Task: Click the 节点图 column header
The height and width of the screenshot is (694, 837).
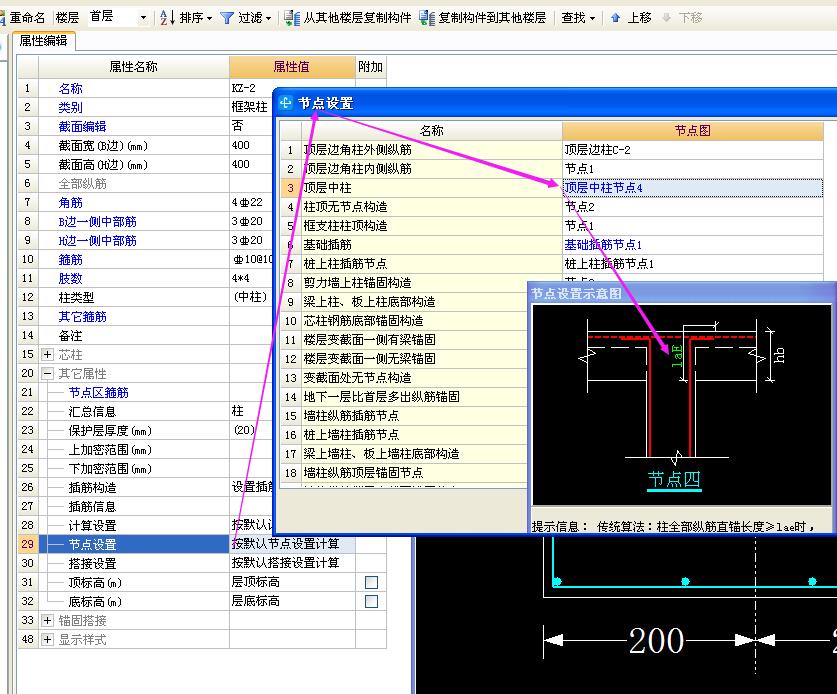Action: point(692,131)
